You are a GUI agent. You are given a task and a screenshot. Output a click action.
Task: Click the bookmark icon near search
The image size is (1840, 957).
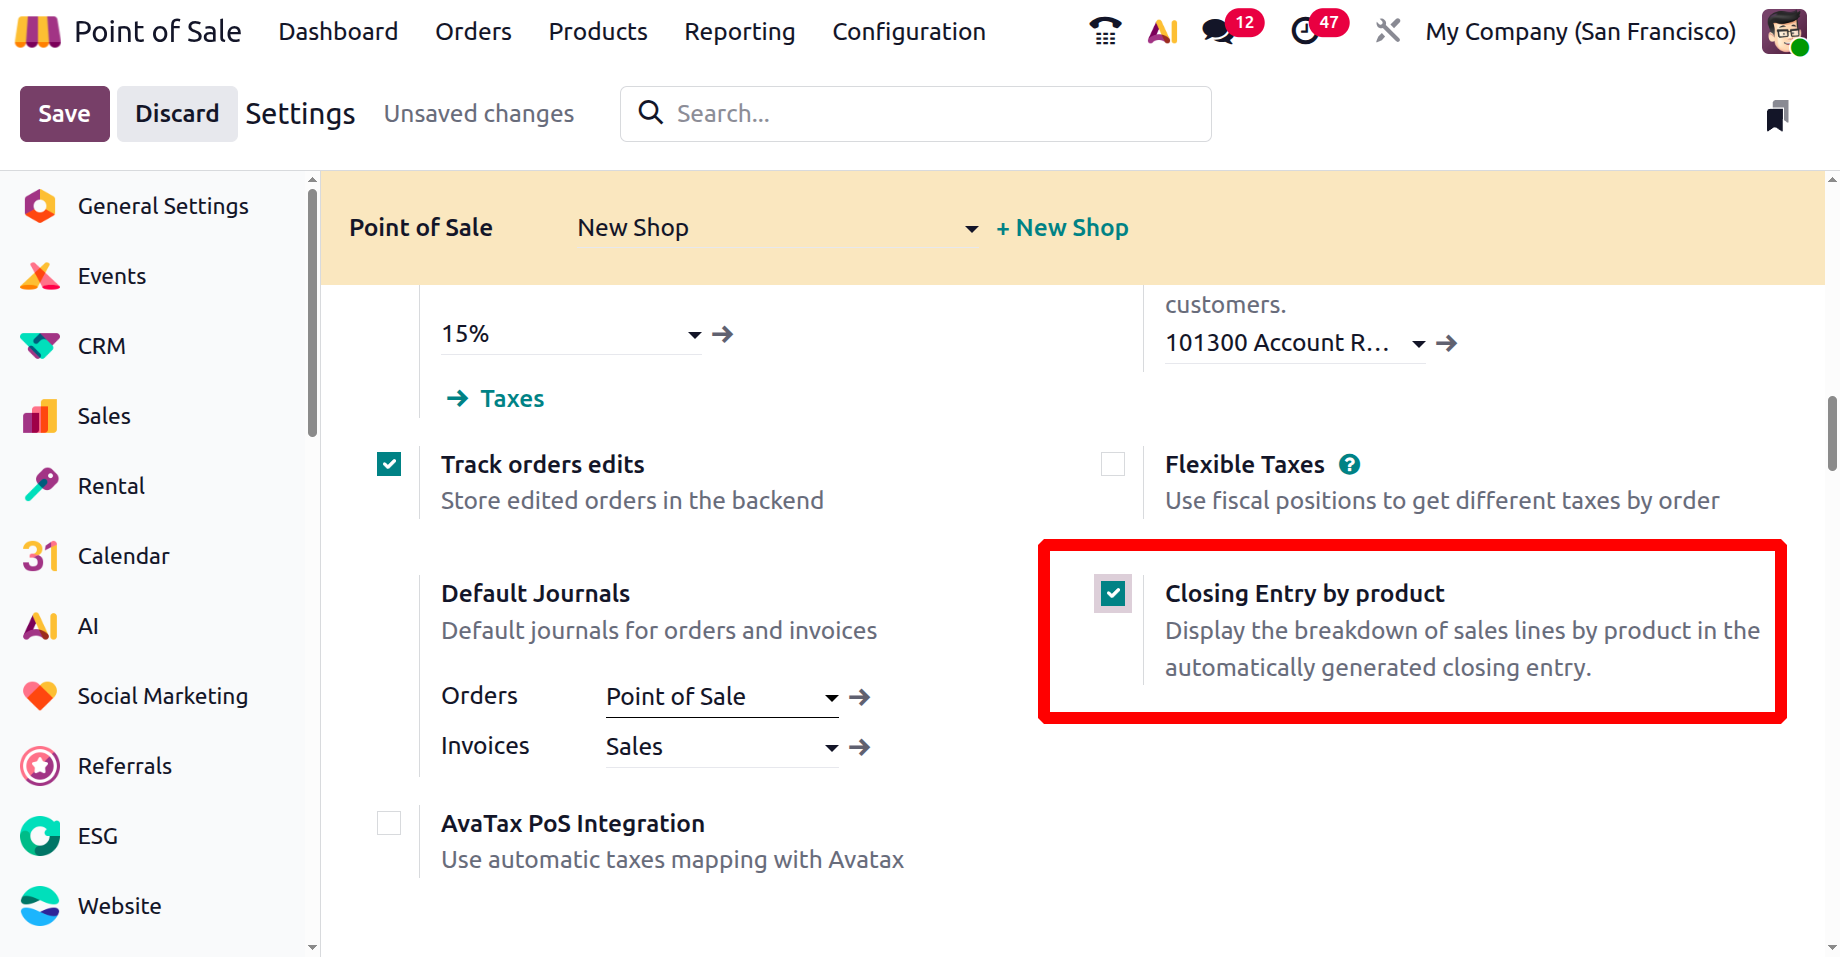coord(1777,116)
